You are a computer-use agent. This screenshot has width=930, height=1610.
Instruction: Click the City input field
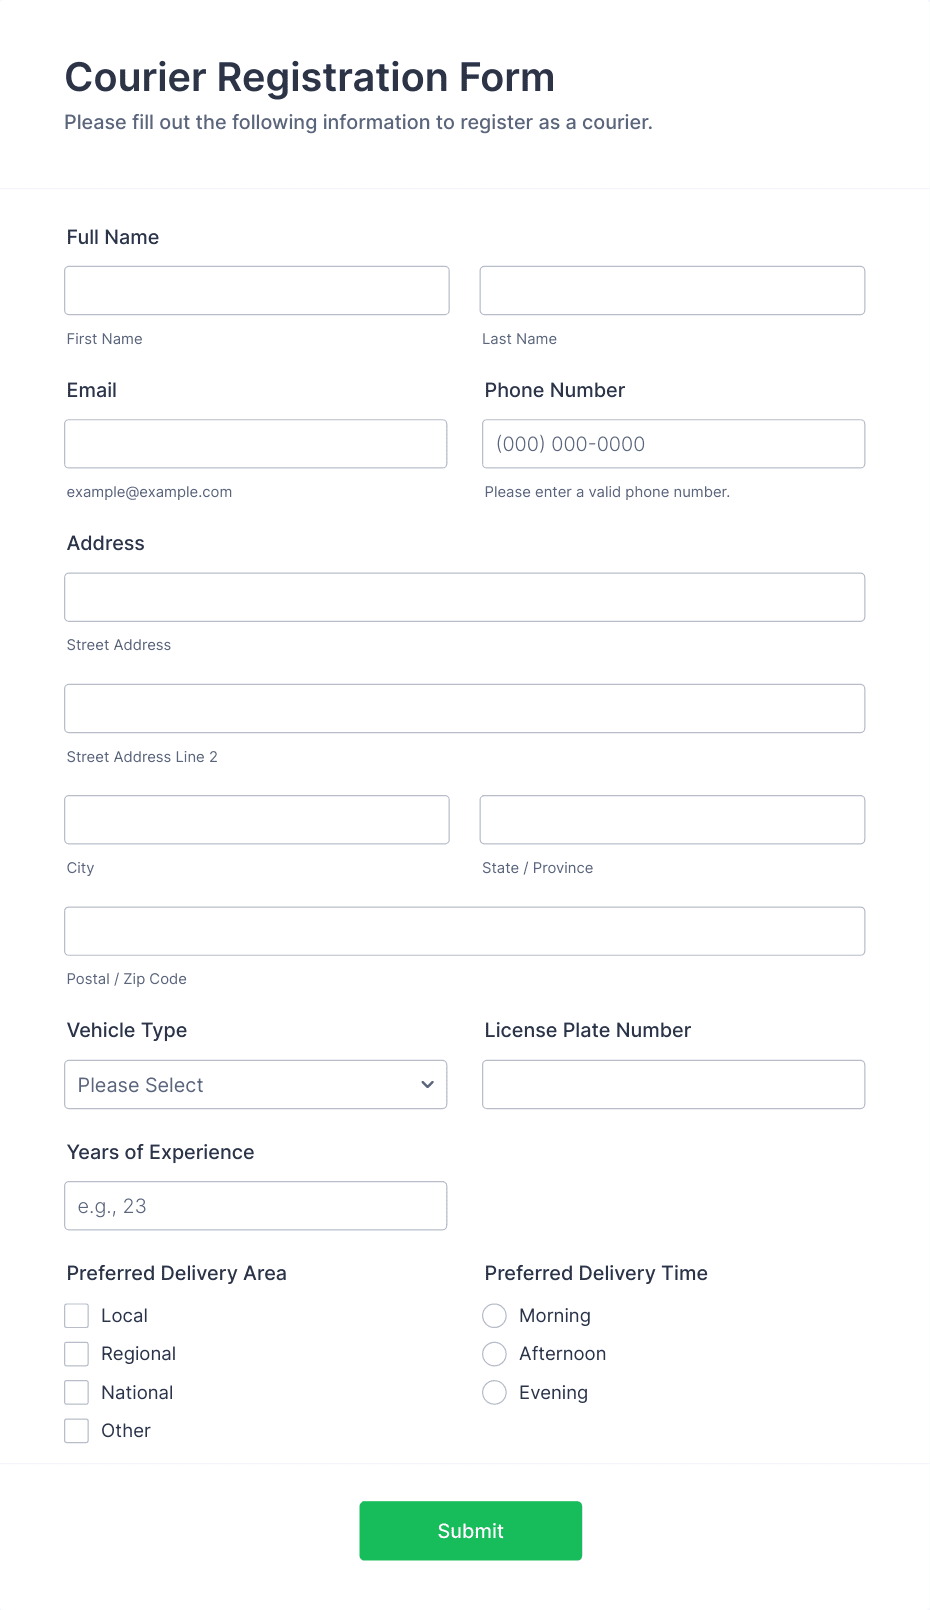(x=256, y=819)
